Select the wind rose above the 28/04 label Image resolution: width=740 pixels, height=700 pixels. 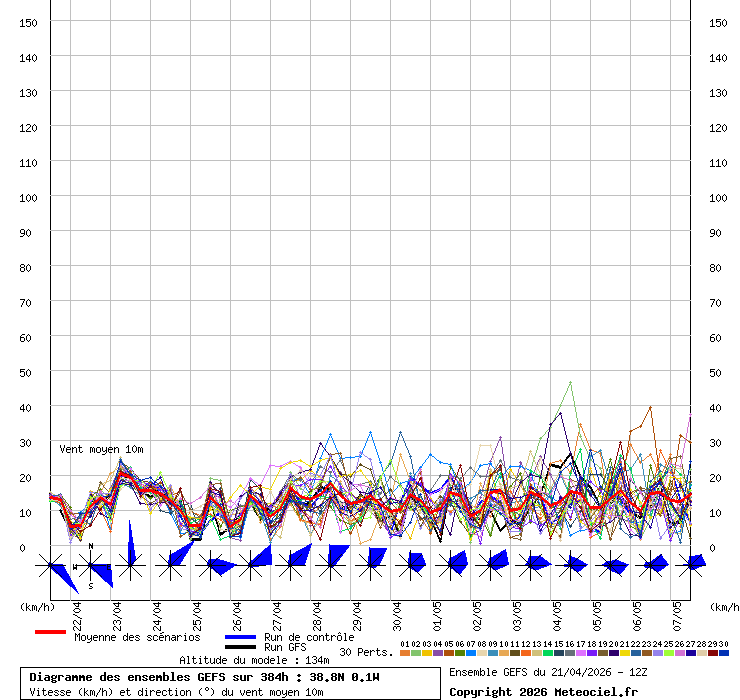tap(330, 565)
